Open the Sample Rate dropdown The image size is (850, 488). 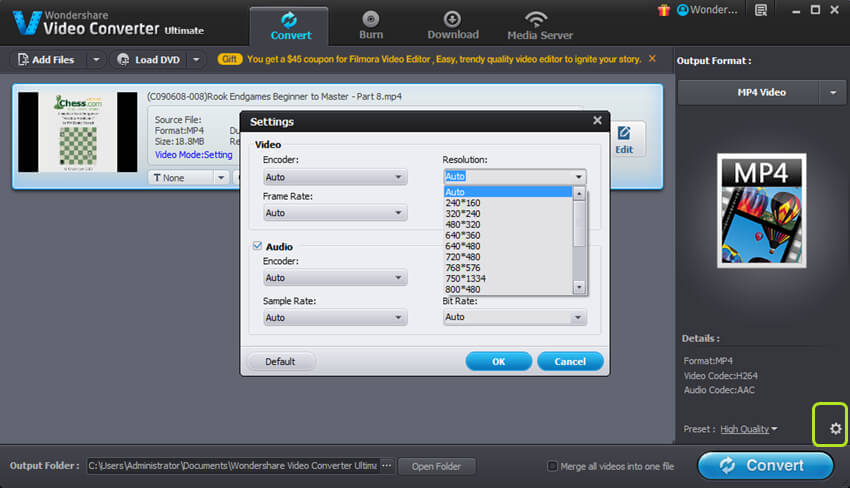coord(334,318)
